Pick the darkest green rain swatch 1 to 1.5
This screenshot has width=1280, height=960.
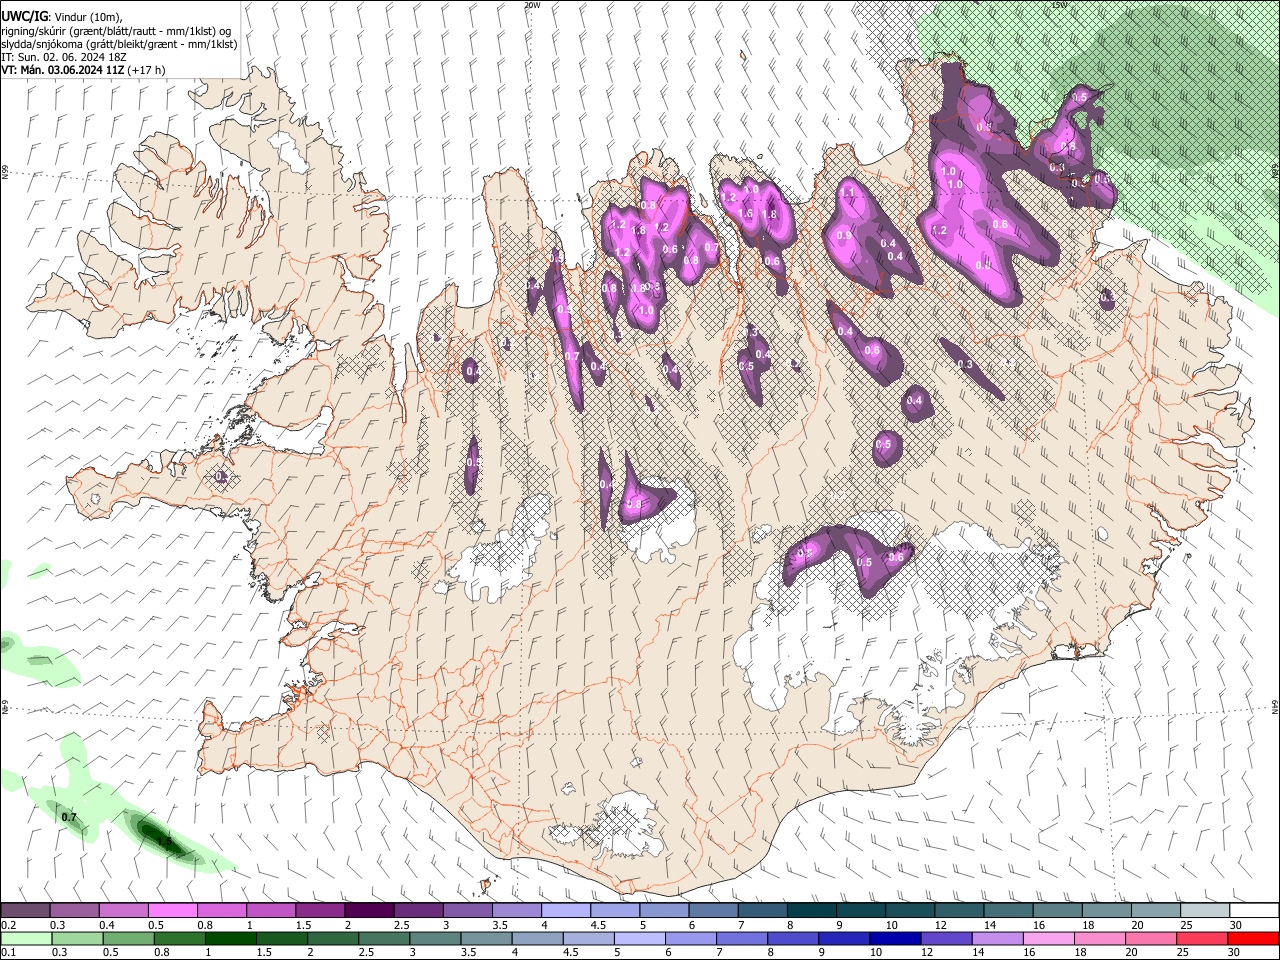(230, 938)
